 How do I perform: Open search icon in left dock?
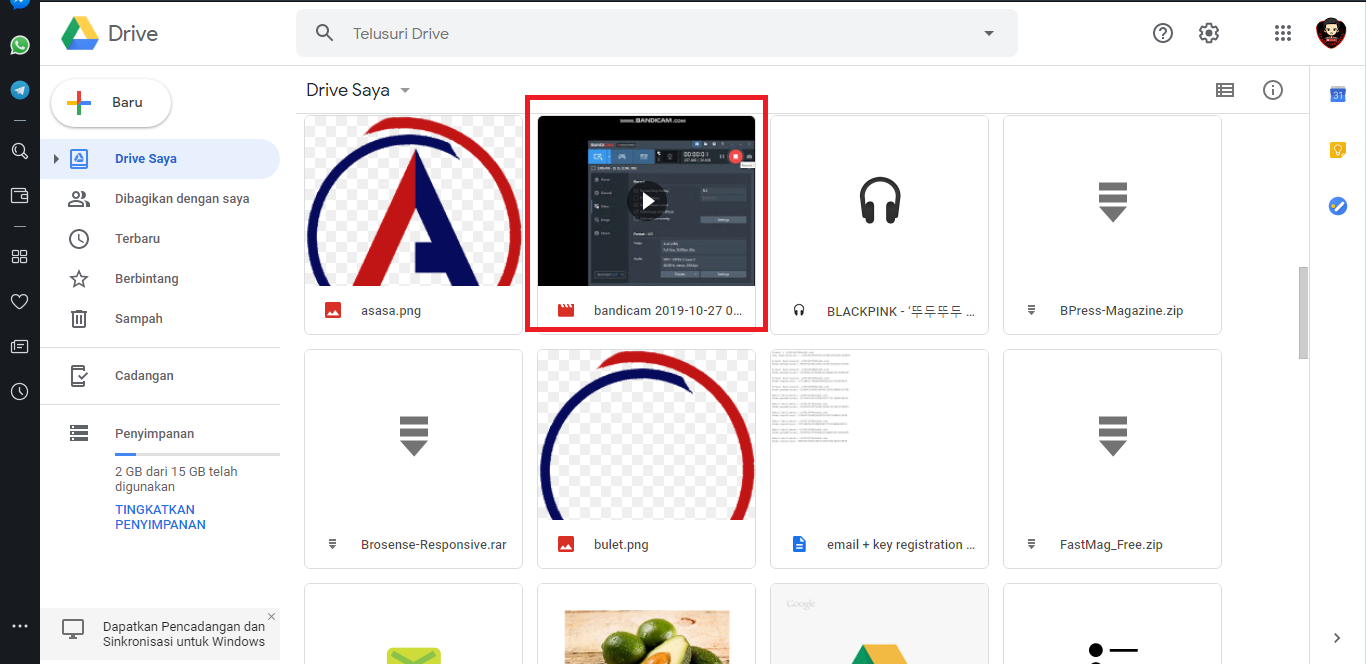(x=19, y=151)
